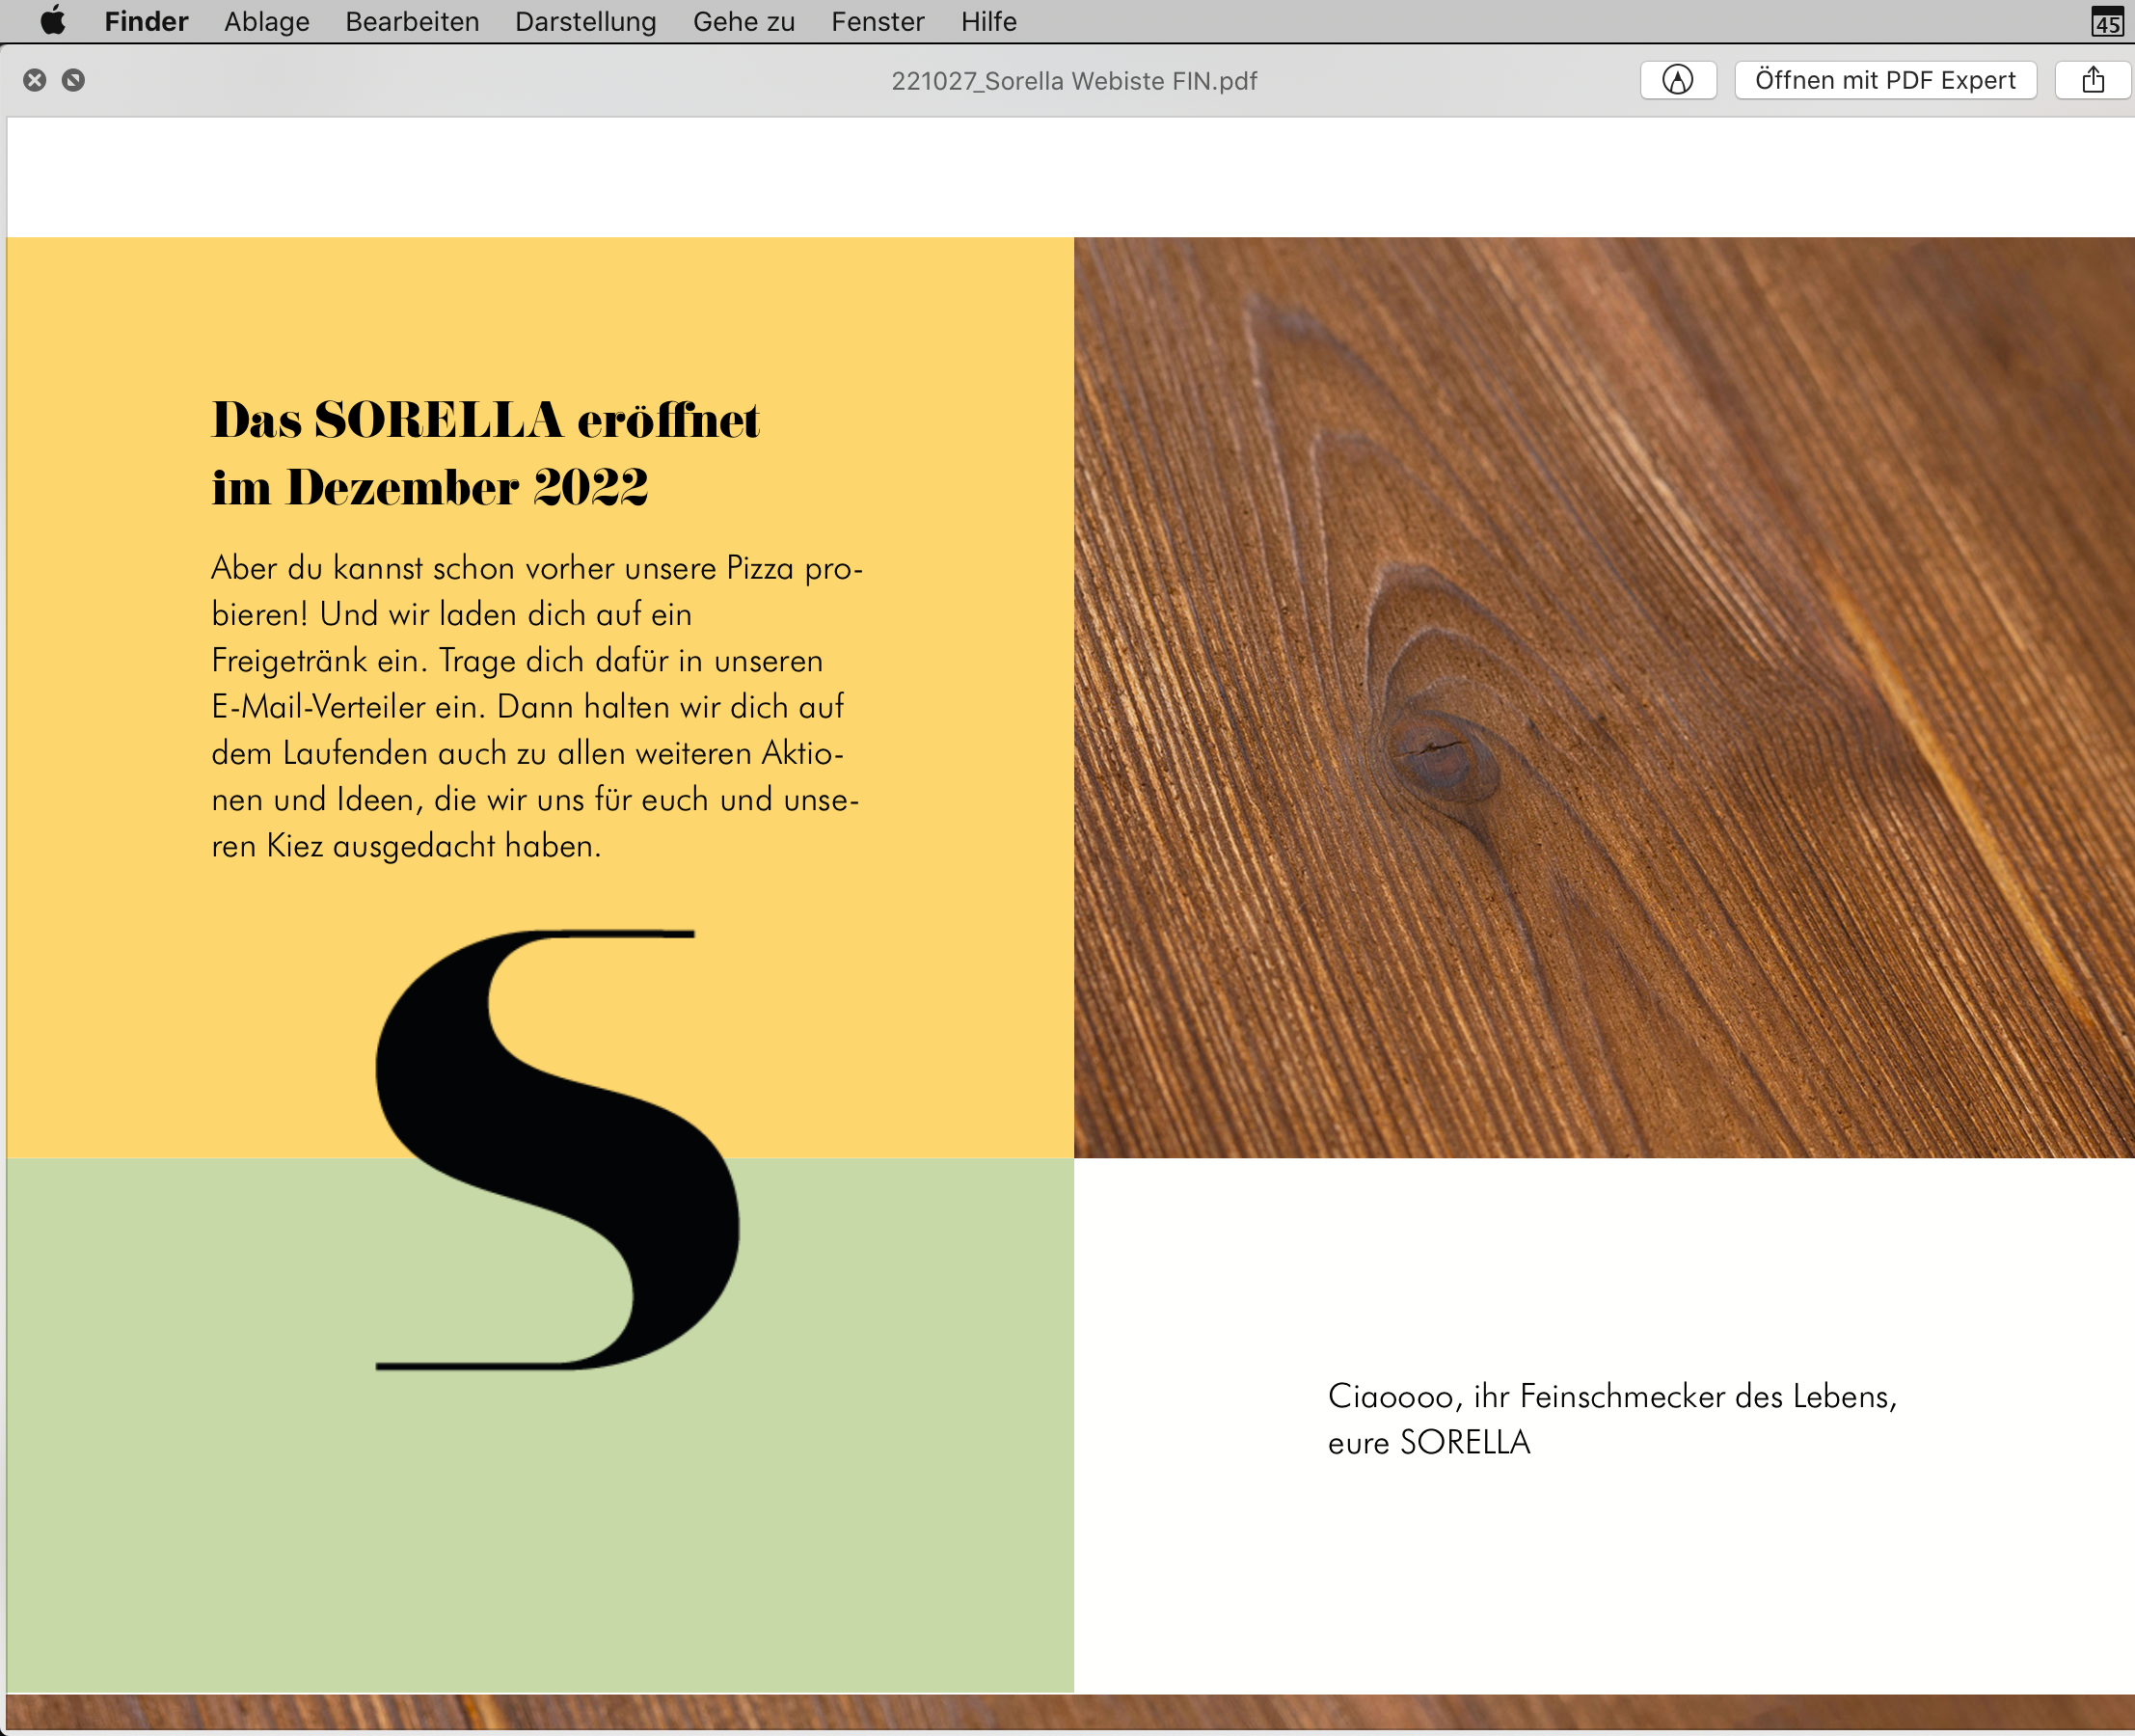Click the Share icon button
The image size is (2135, 1736).
[x=2092, y=80]
